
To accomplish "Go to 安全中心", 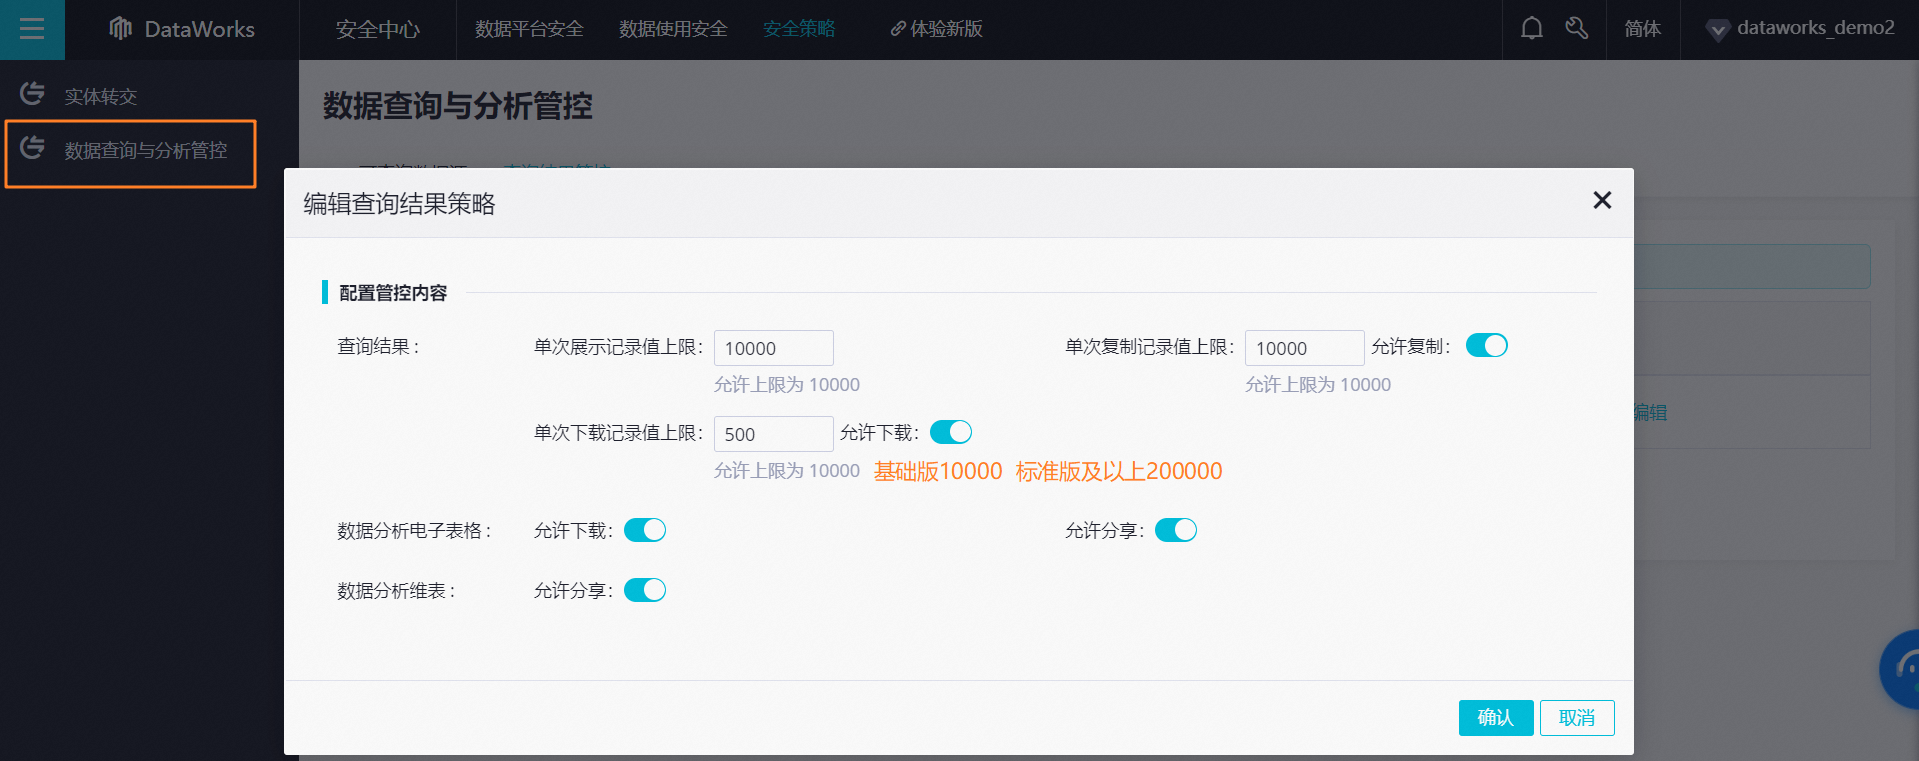I will coord(377,29).
